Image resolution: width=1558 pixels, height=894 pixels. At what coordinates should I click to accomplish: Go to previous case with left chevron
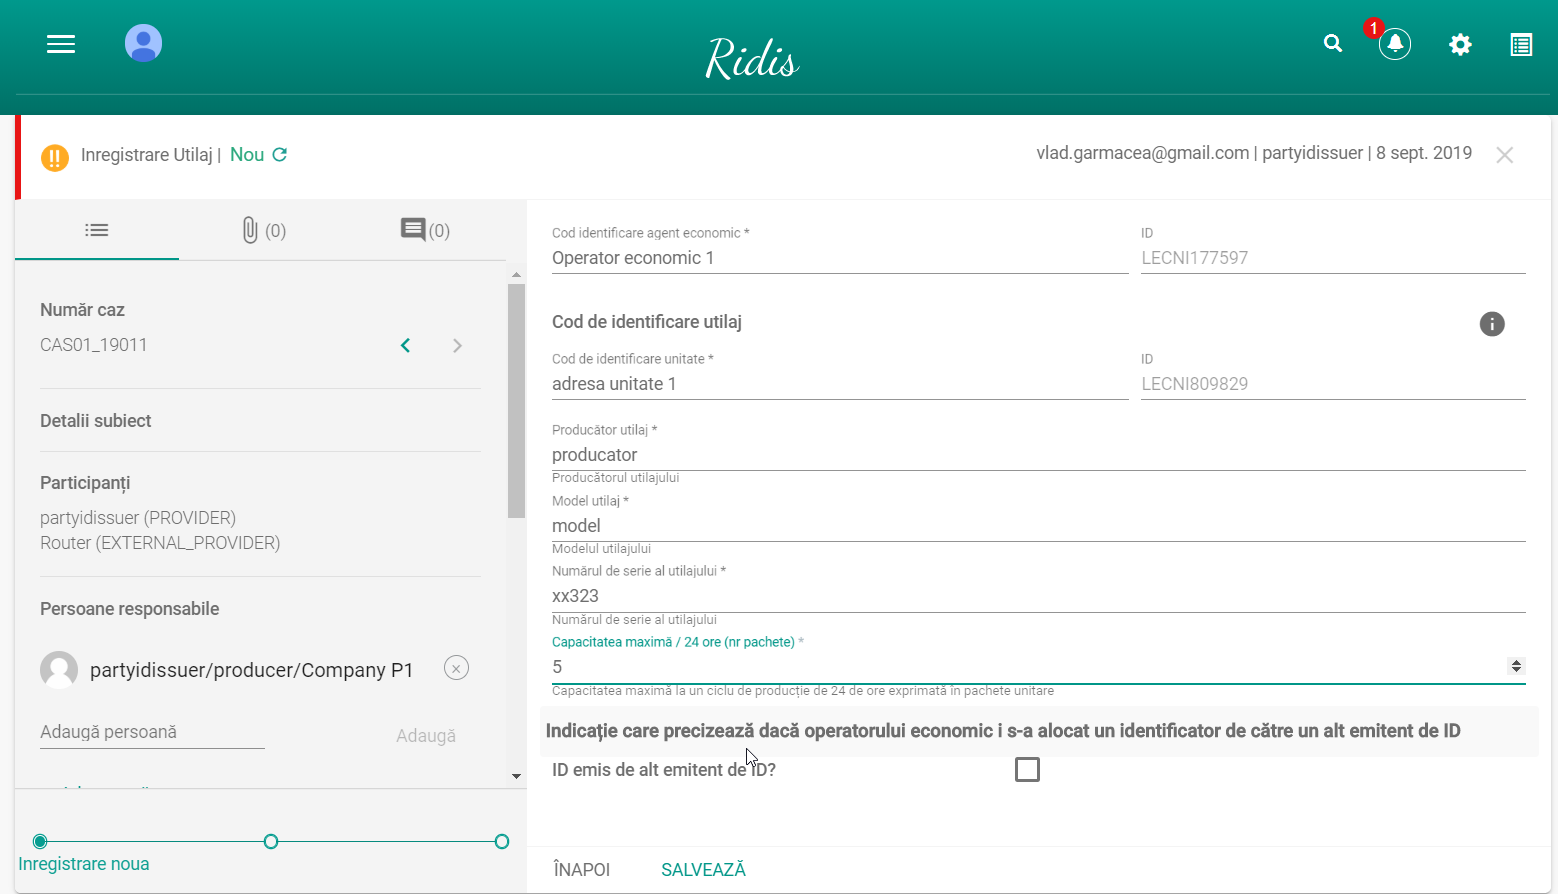(x=405, y=345)
